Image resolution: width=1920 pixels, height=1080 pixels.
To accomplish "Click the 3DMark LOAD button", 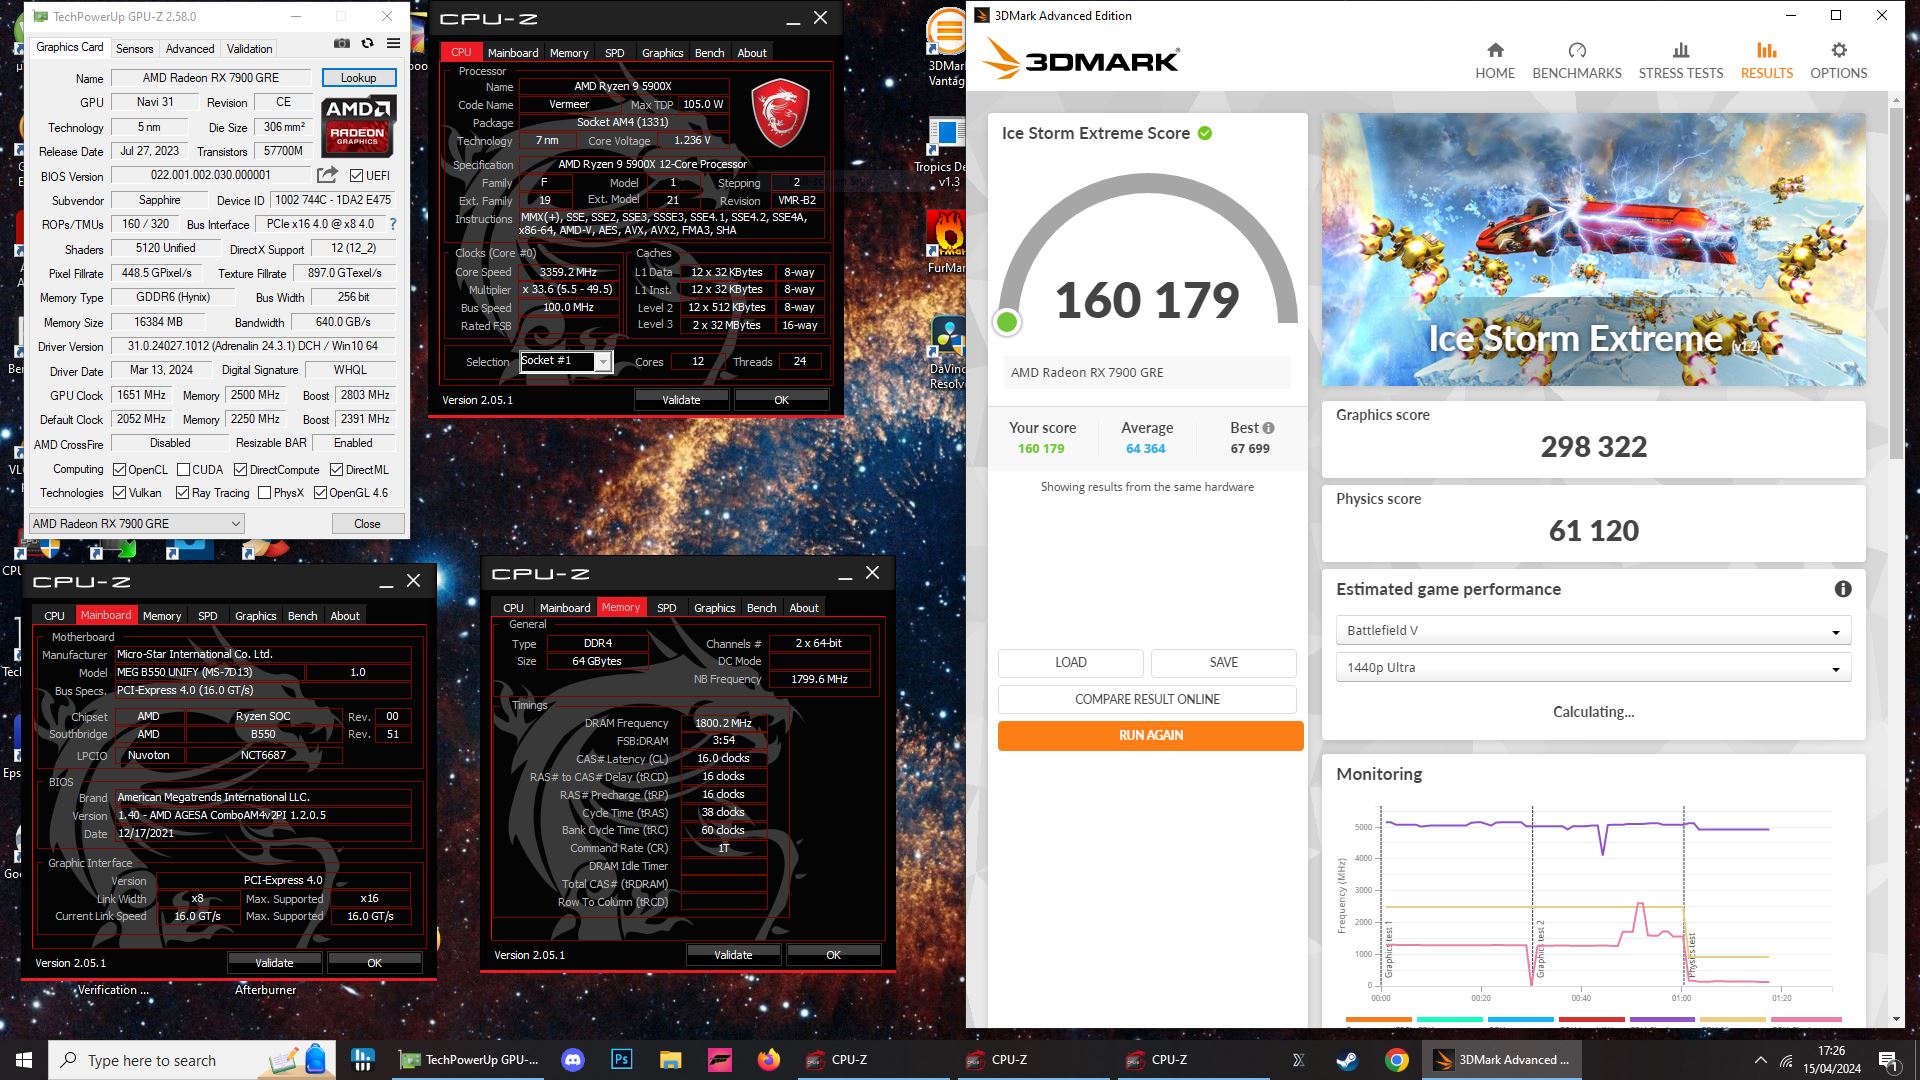I will click(x=1070, y=662).
